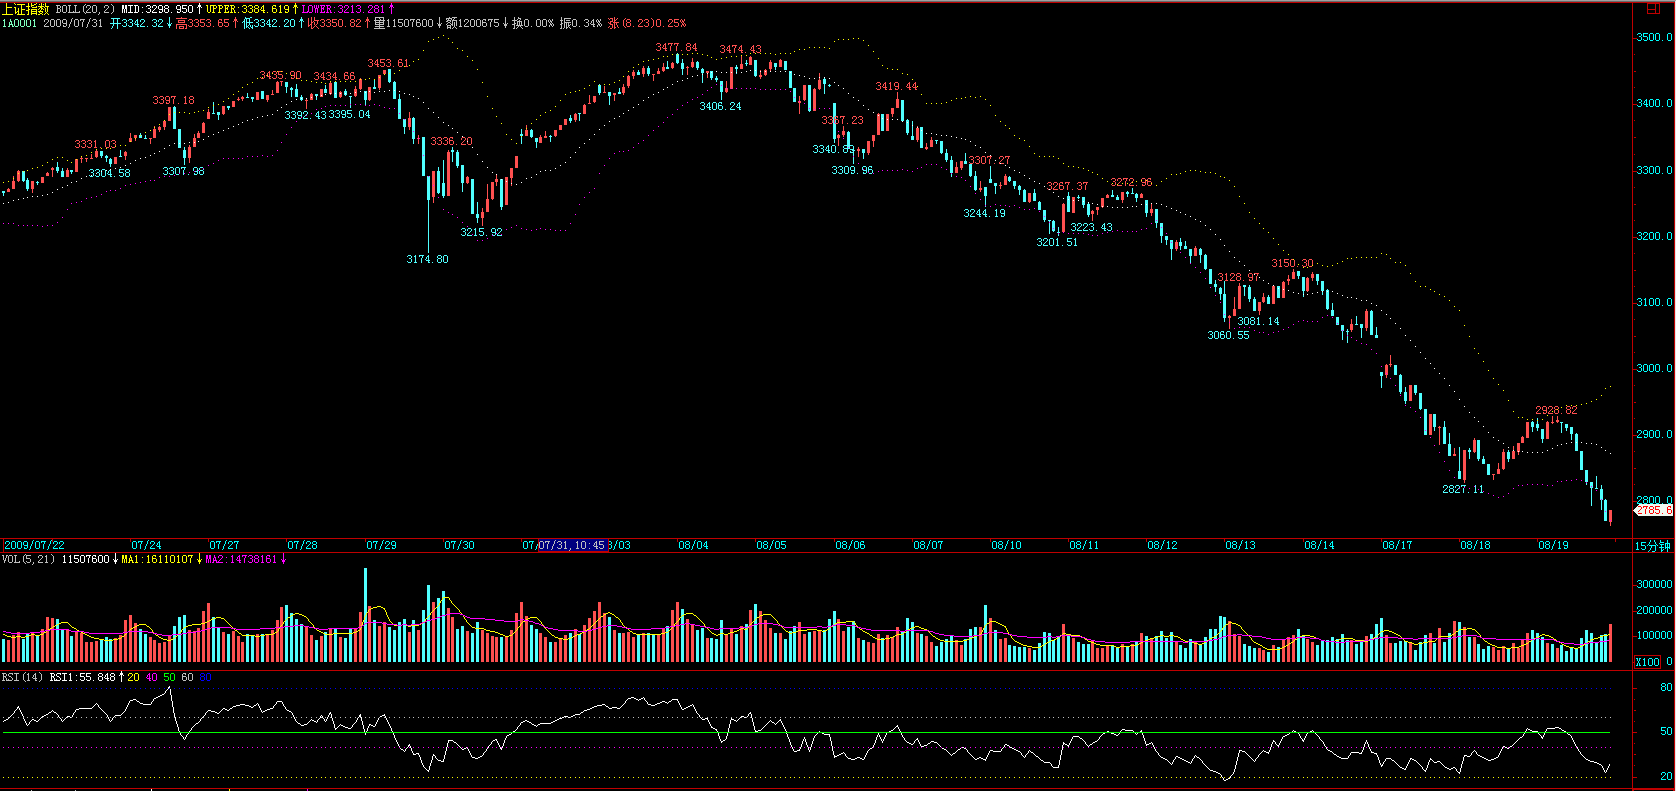This screenshot has width=1677, height=791.
Task: Click the 08/04 date on time axis
Action: click(x=693, y=545)
